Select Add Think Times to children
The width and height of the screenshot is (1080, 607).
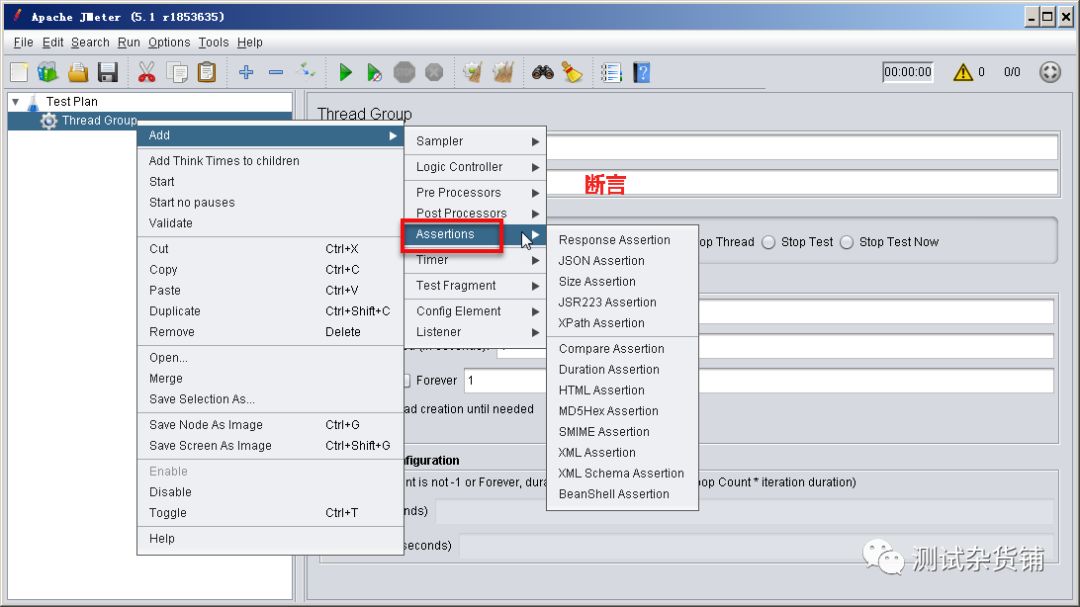click(x=270, y=161)
